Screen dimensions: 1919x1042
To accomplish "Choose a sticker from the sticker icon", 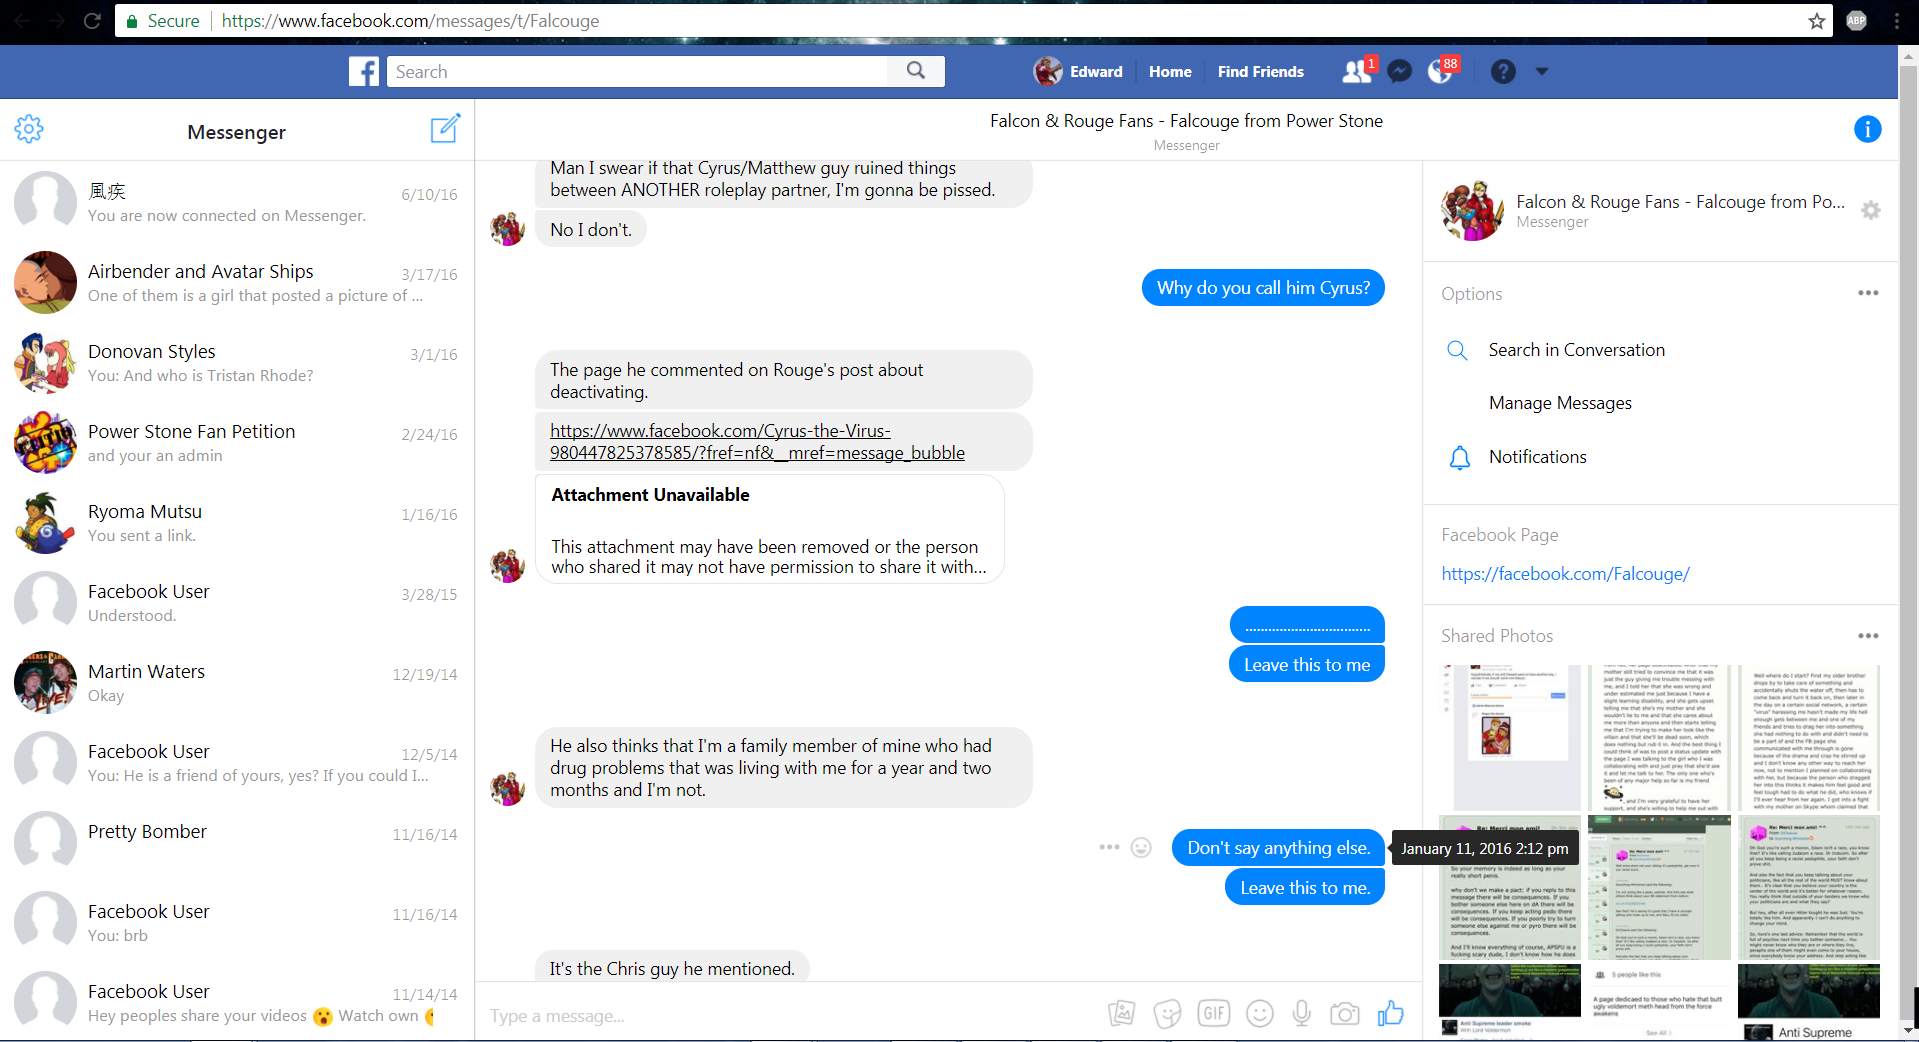I will [1167, 1014].
